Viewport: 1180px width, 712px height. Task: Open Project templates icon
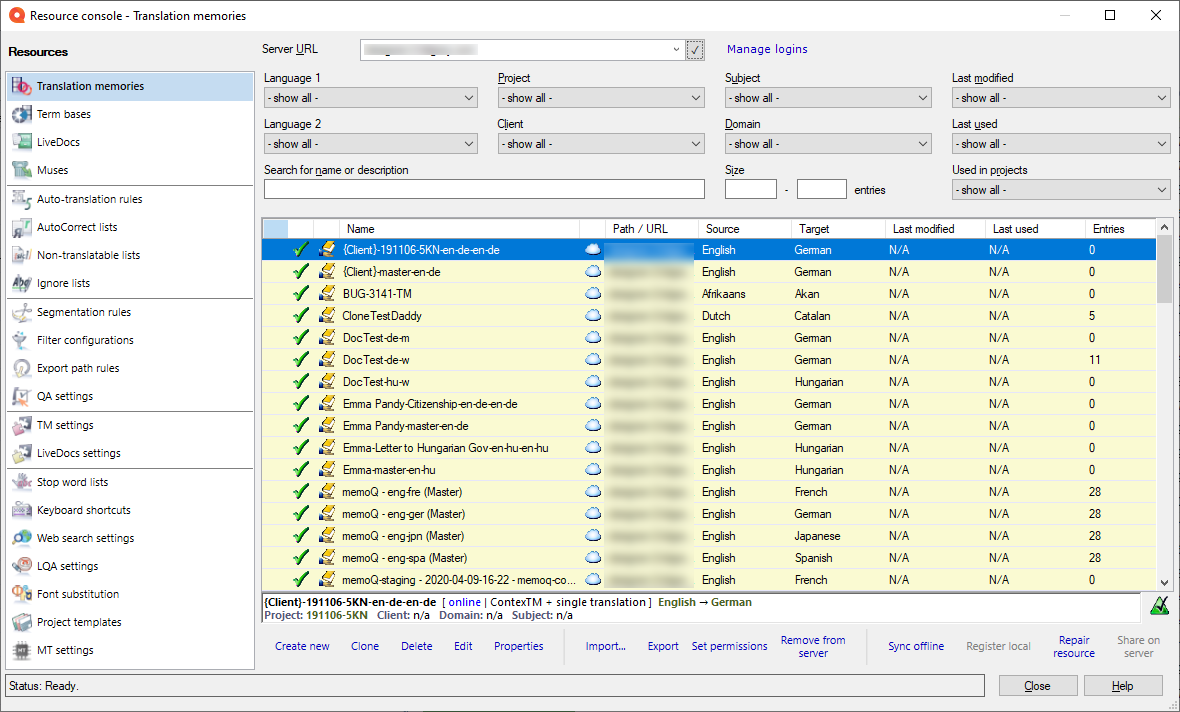22,622
